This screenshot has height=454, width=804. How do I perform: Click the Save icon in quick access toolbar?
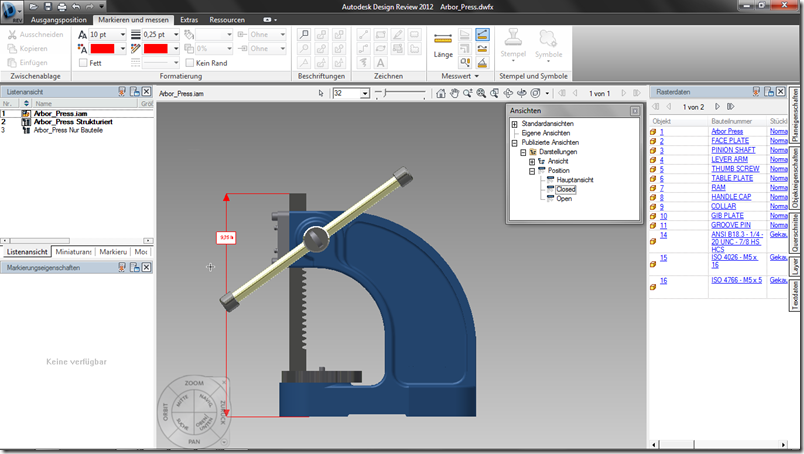pyautogui.click(x=48, y=7)
